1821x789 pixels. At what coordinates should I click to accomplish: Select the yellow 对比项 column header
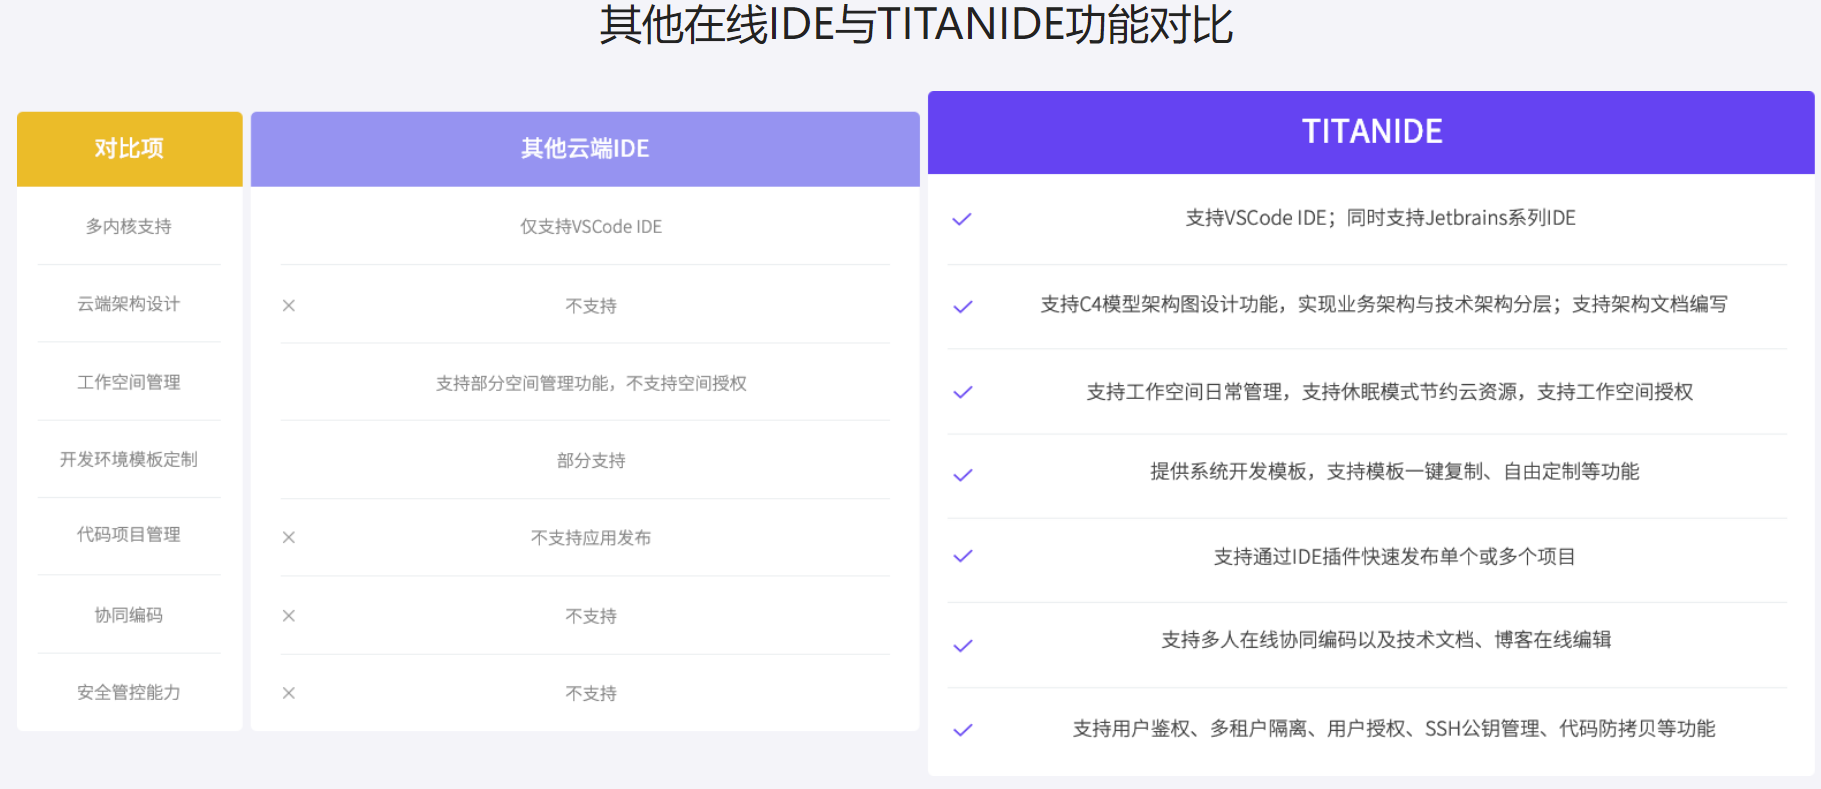tap(129, 149)
